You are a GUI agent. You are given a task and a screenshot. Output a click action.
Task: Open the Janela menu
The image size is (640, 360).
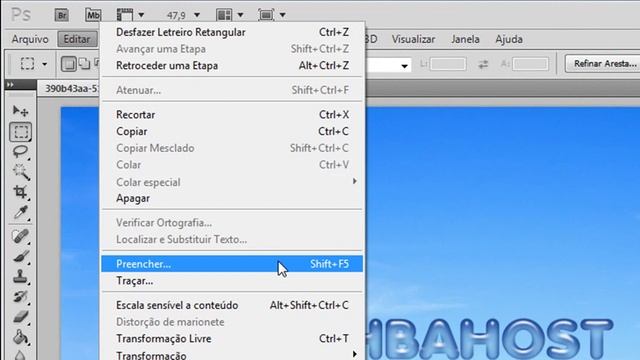pyautogui.click(x=465, y=39)
